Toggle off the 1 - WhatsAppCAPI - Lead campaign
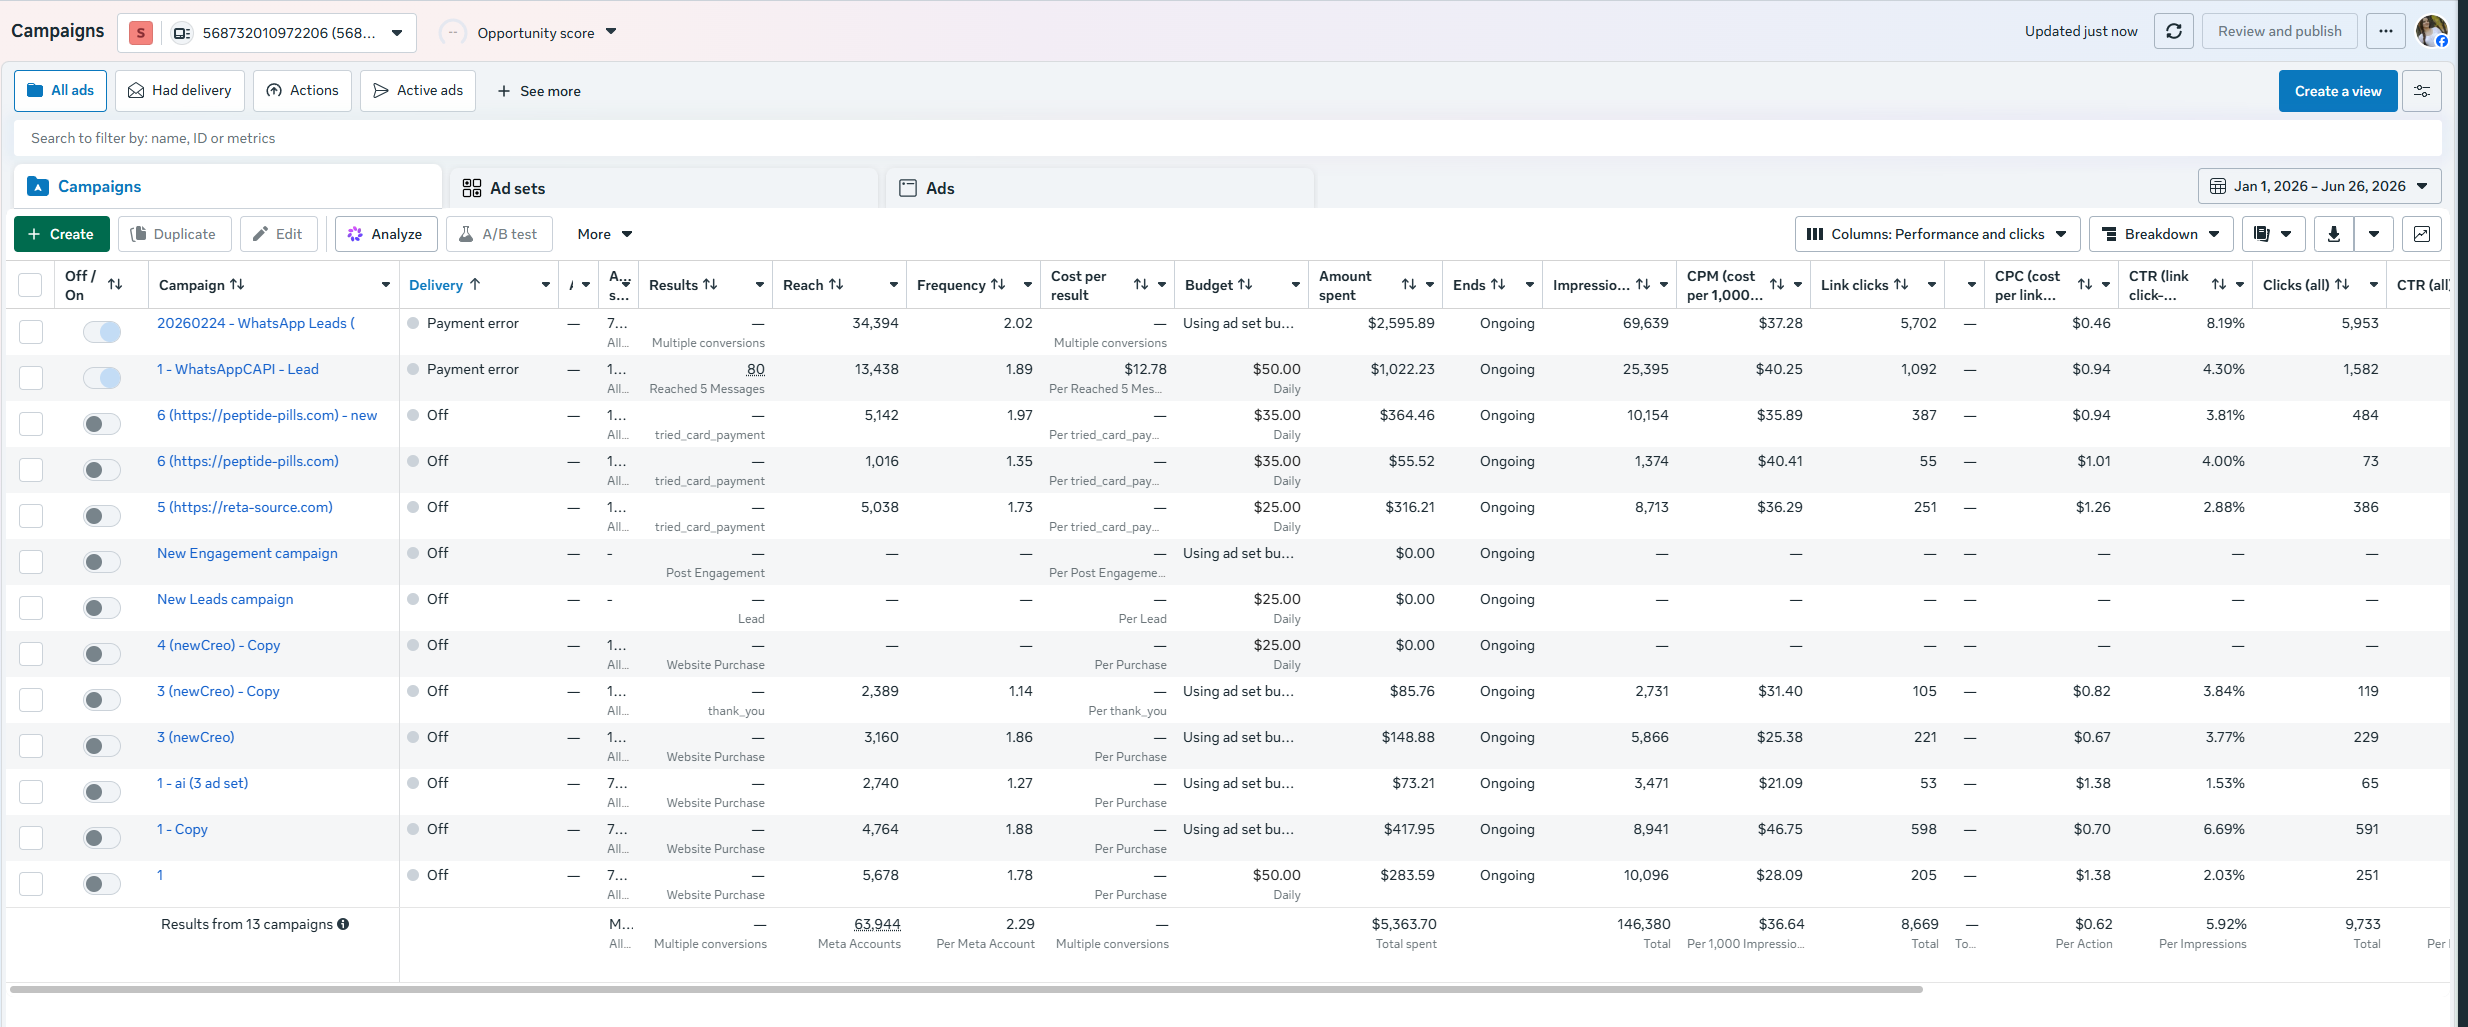2468x1027 pixels. point(102,378)
